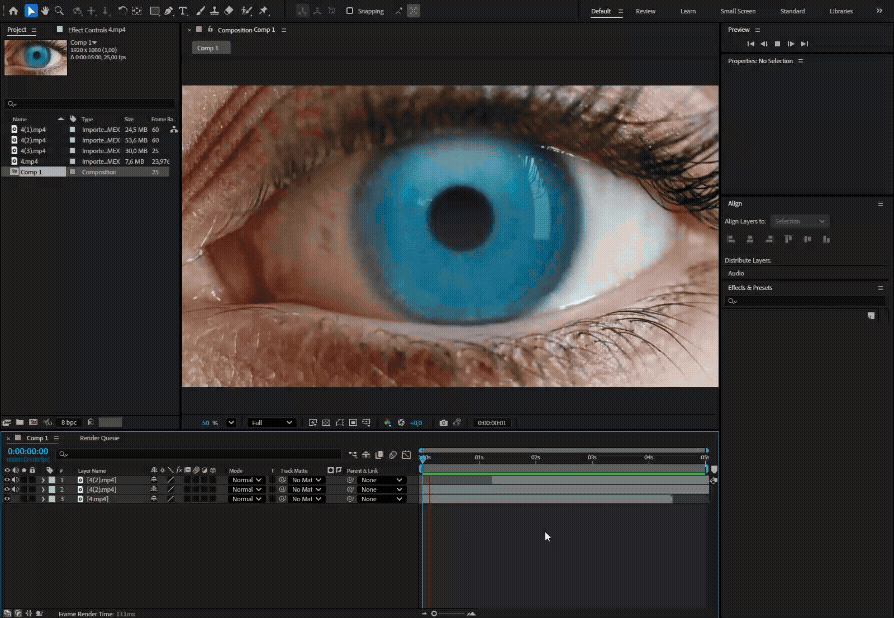Open the Mode dropdown for layer 1

click(x=245, y=480)
